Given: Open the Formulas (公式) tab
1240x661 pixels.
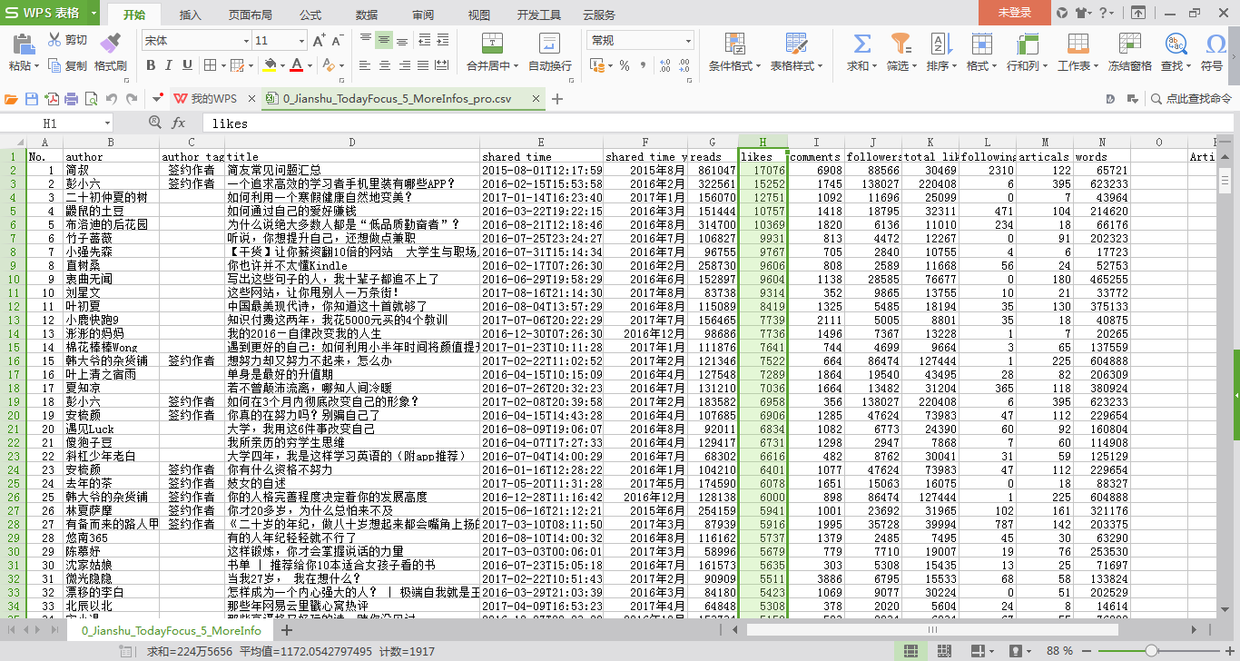Looking at the screenshot, I should tap(310, 15).
